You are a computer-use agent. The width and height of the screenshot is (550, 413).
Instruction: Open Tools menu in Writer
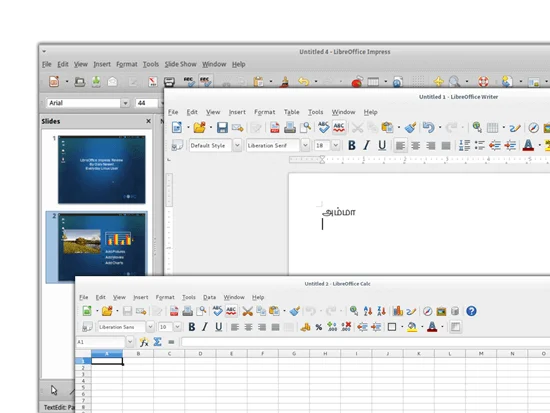pyautogui.click(x=315, y=112)
